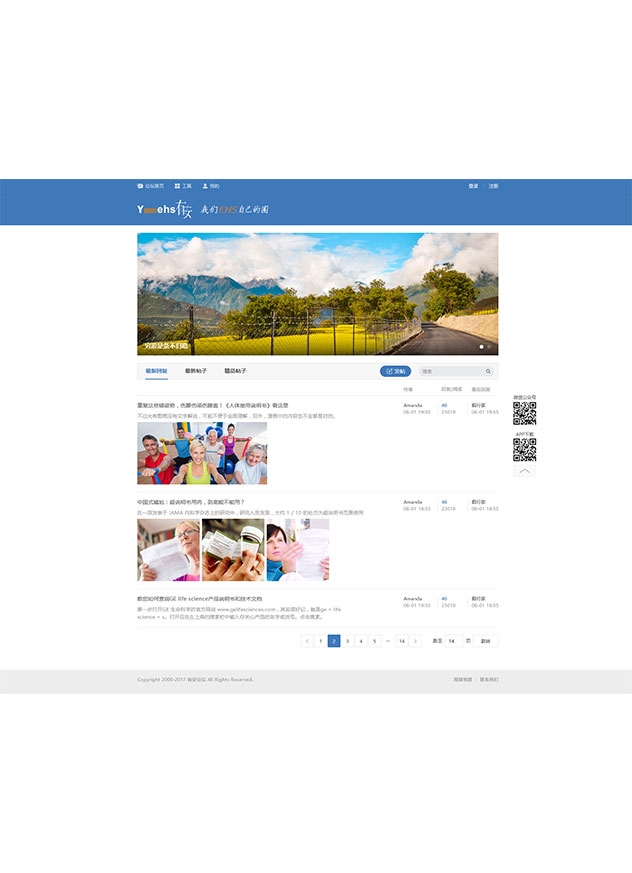Go to page 1 in pagination
Screen dimensions: 632x873
coord(321,641)
